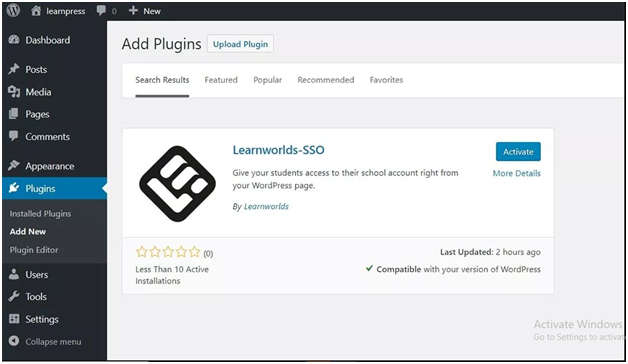
Task: Click the first rating star
Action: tap(141, 252)
